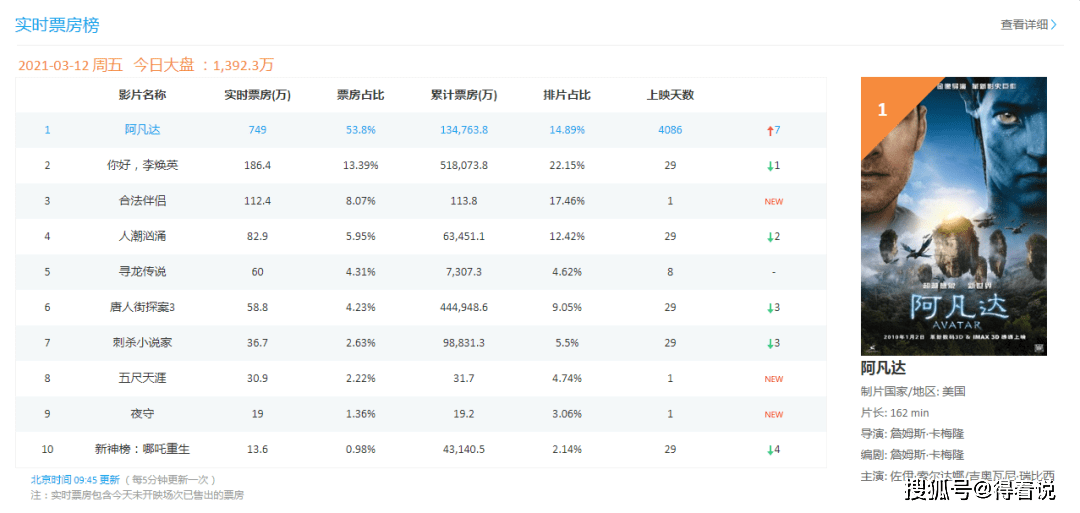
Task: Click rank number 10 in the table
Action: (x=48, y=450)
